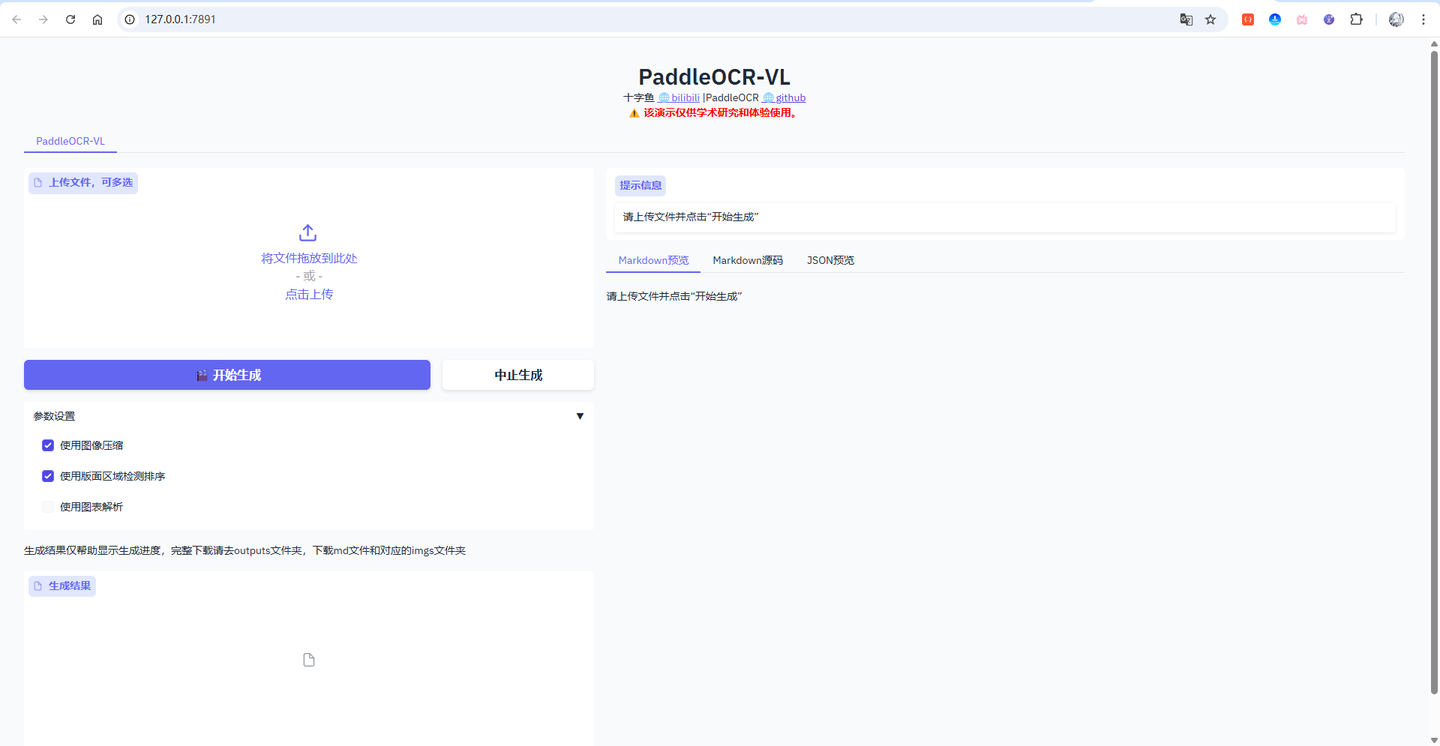Viewport: 1440px width, 746px height.
Task: Open the JSON预览 tab
Action: (x=831, y=259)
